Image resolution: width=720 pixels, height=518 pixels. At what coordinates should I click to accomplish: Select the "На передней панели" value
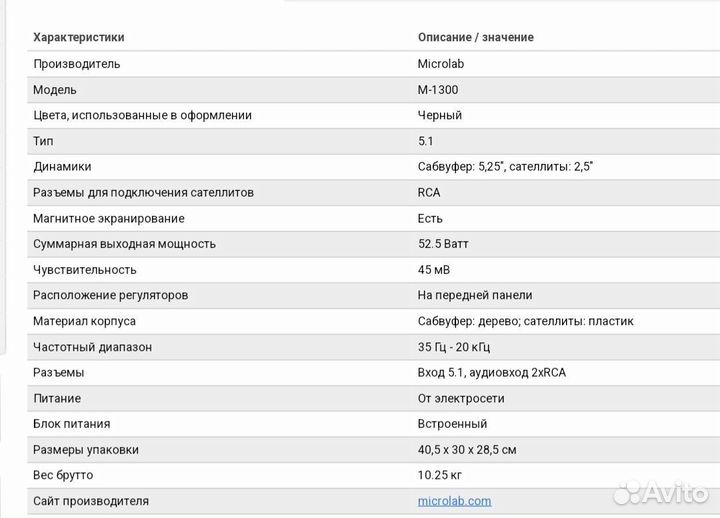[475, 295]
